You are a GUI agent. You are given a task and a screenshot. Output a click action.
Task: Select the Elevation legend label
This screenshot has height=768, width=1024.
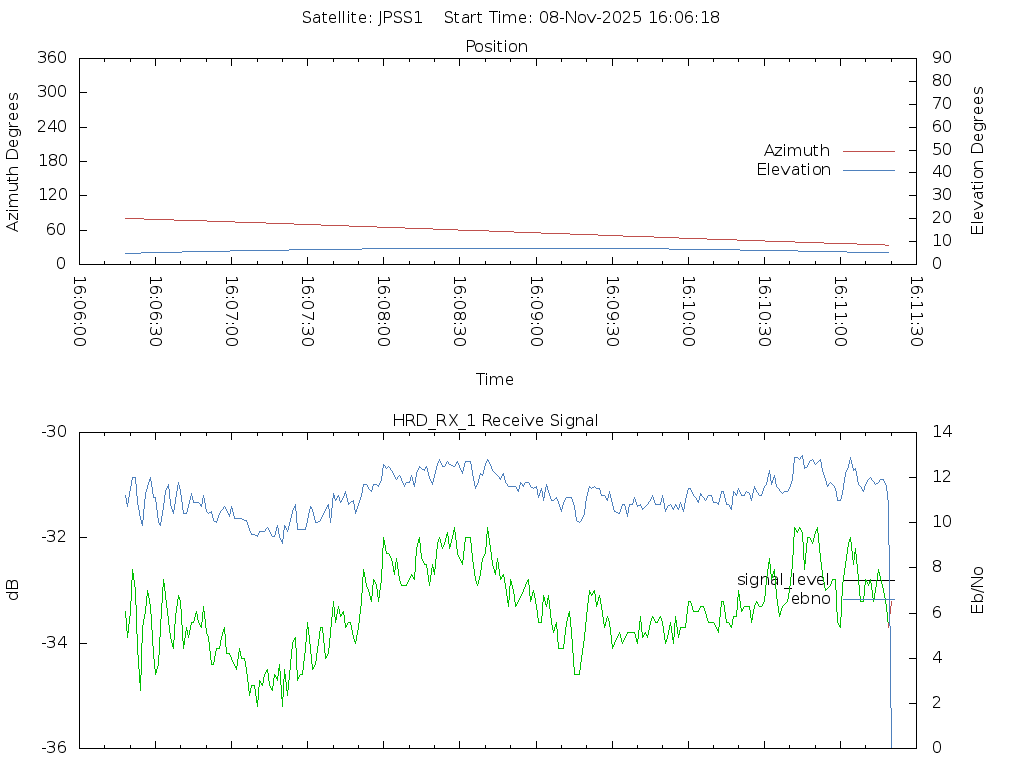[793, 170]
